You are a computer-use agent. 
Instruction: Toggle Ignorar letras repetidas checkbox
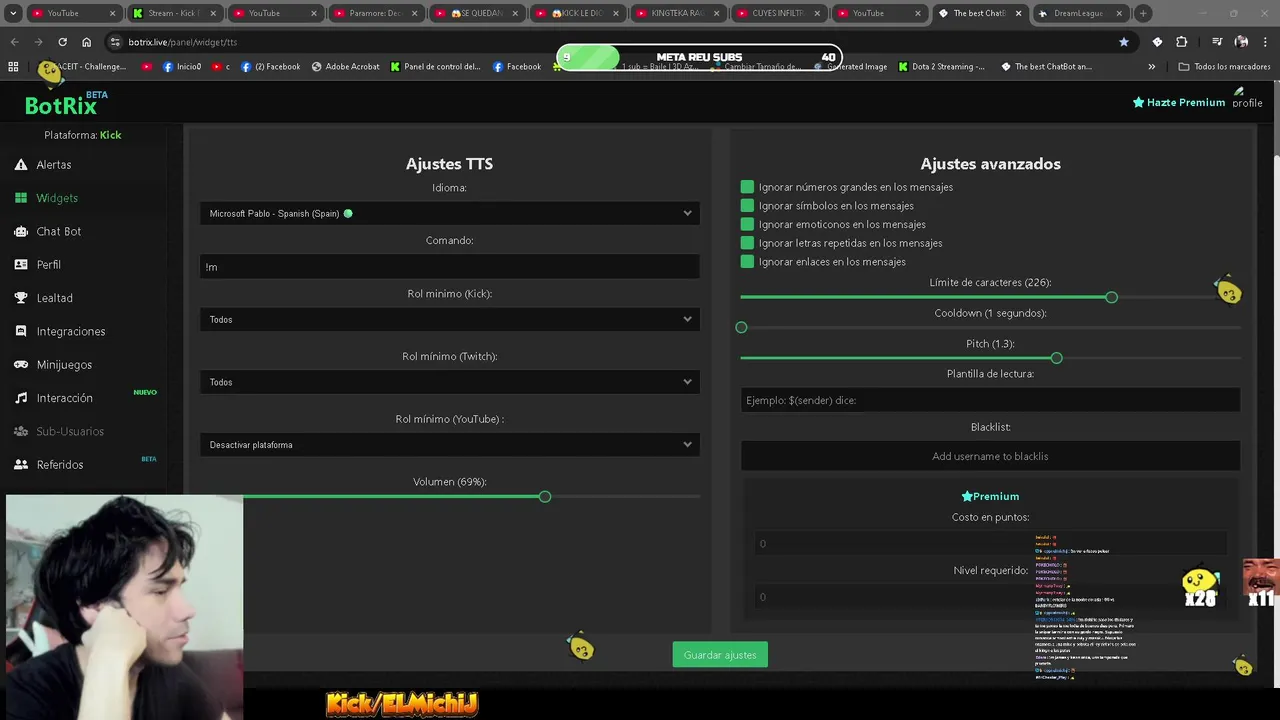[x=747, y=243]
